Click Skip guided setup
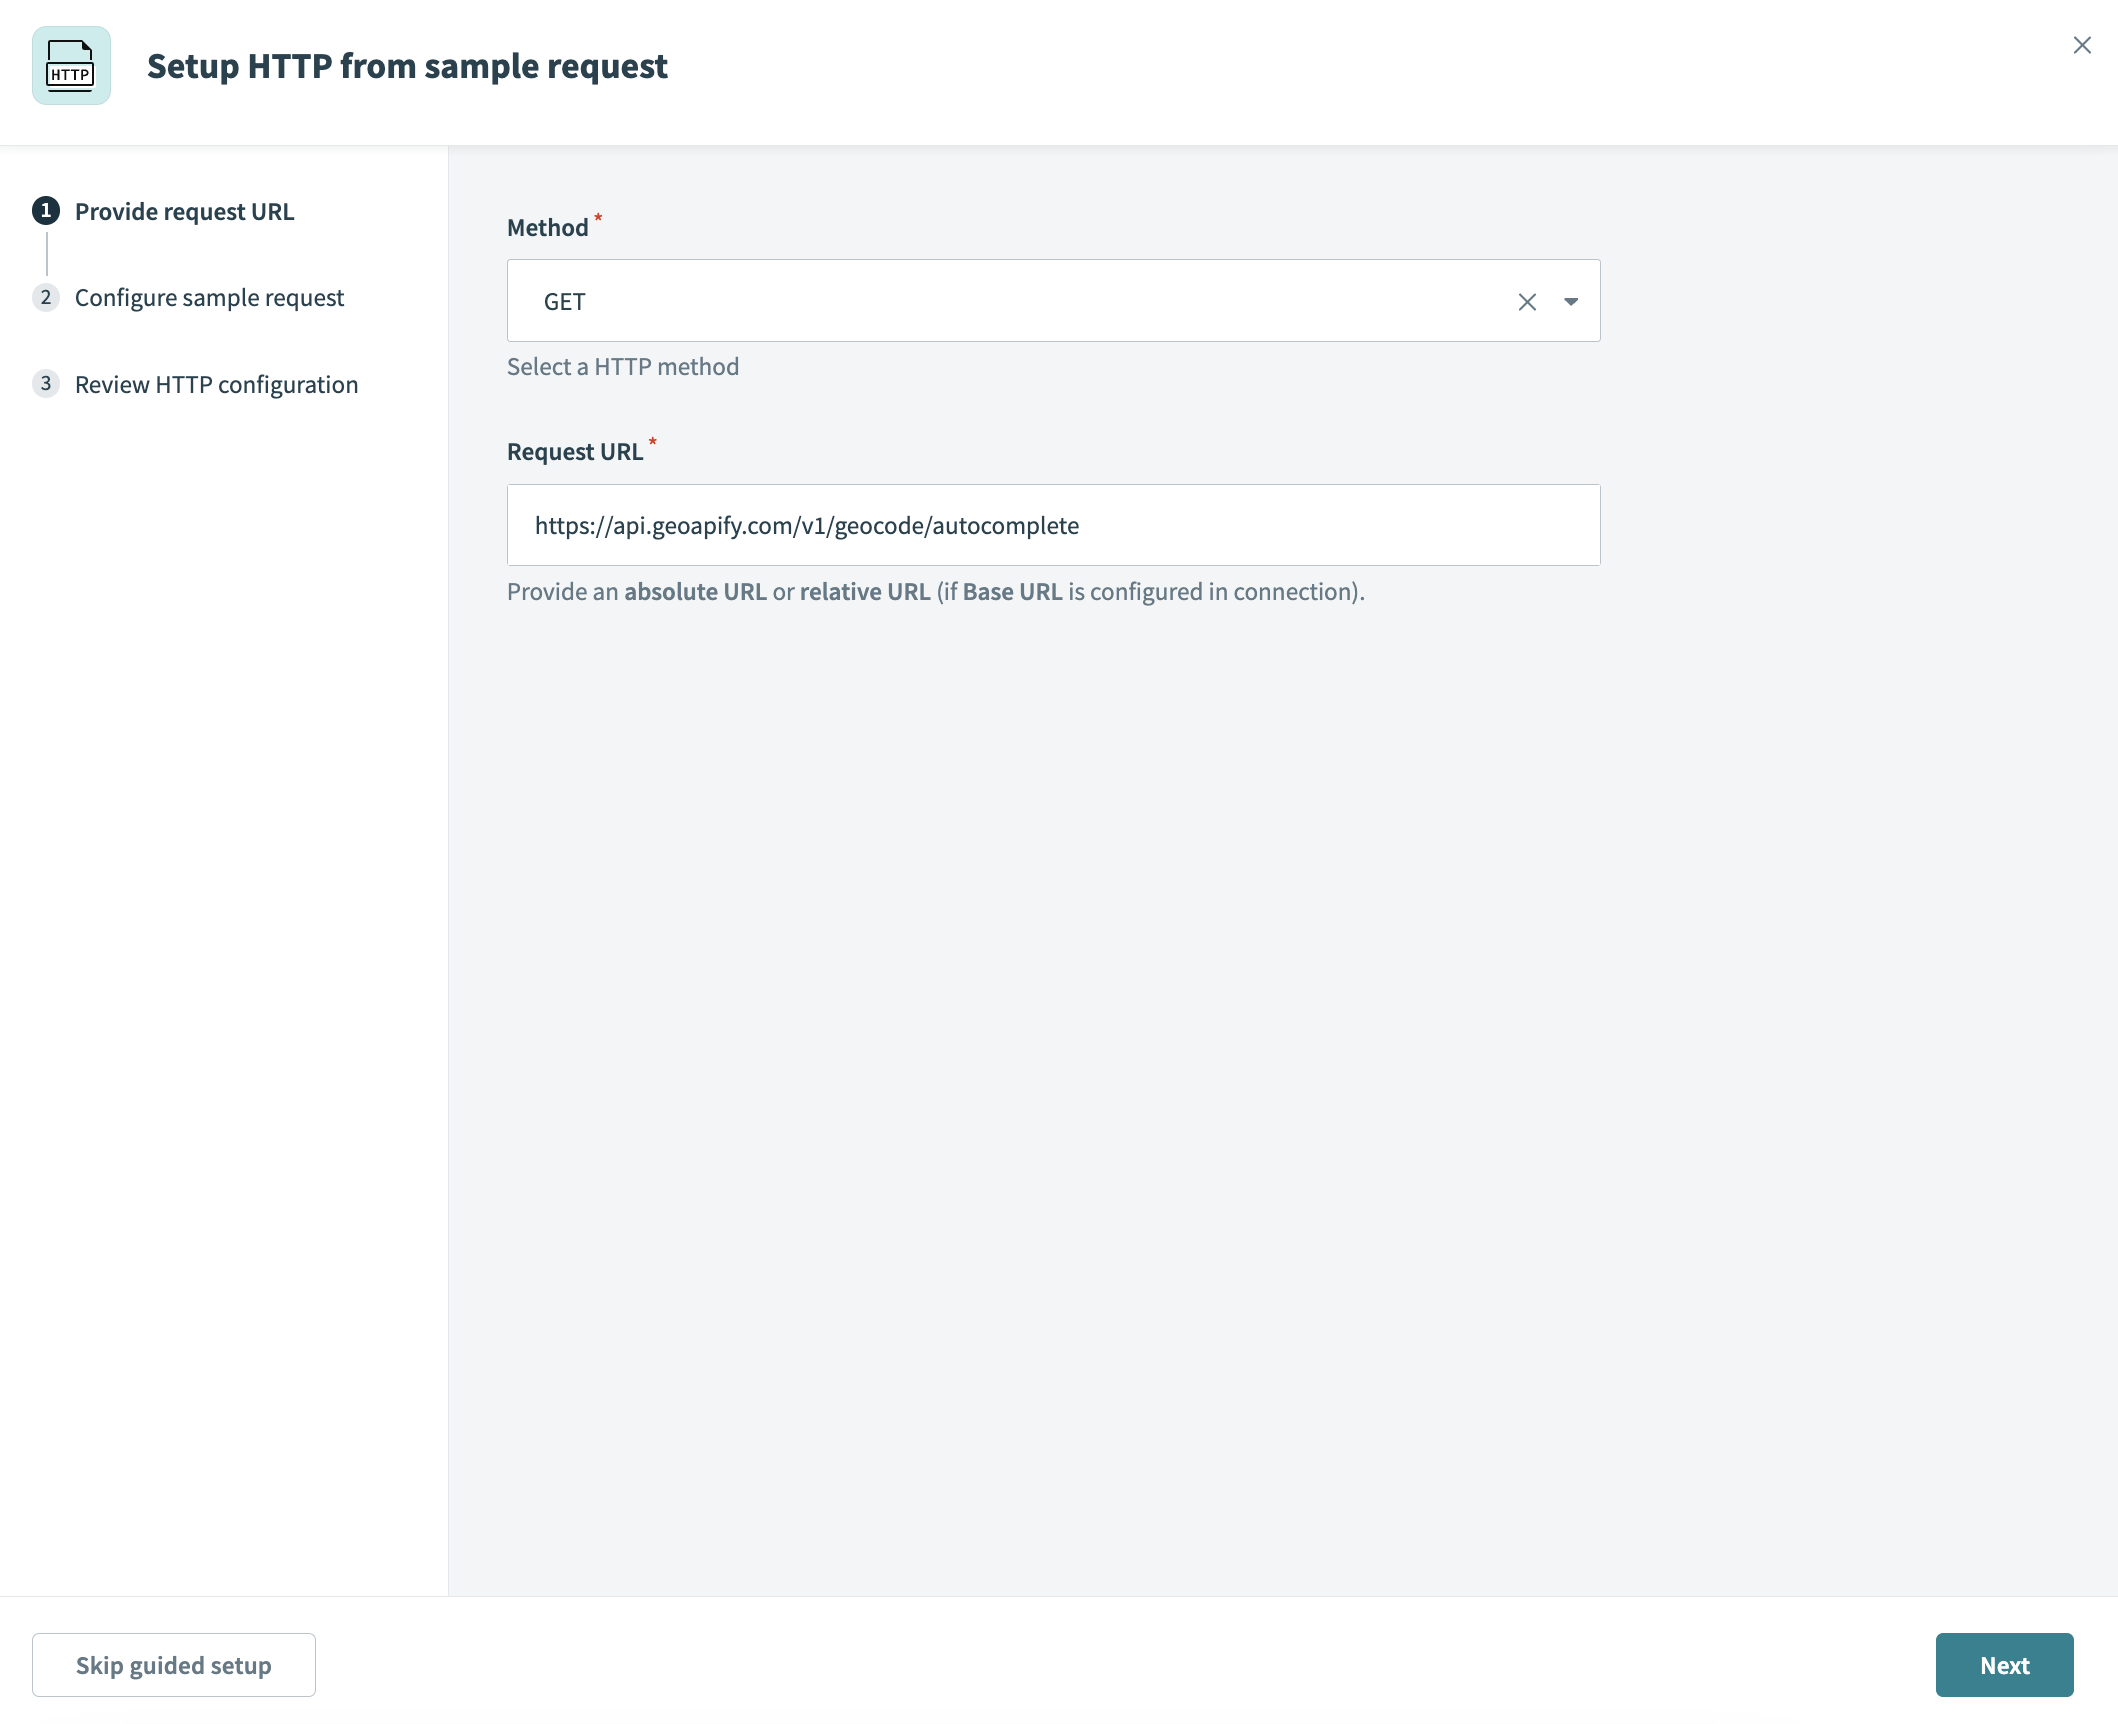The image size is (2118, 1724). 173,1664
